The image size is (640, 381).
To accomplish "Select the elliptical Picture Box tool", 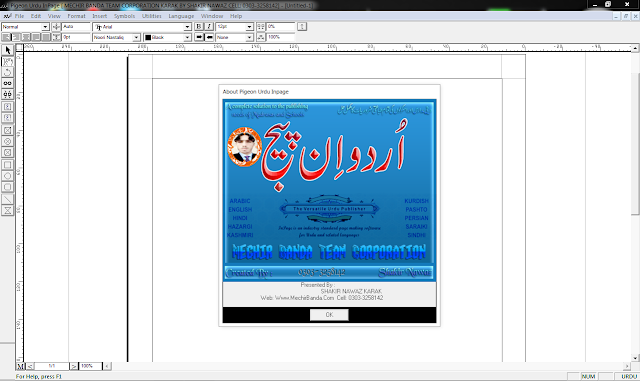I will [x=7, y=142].
